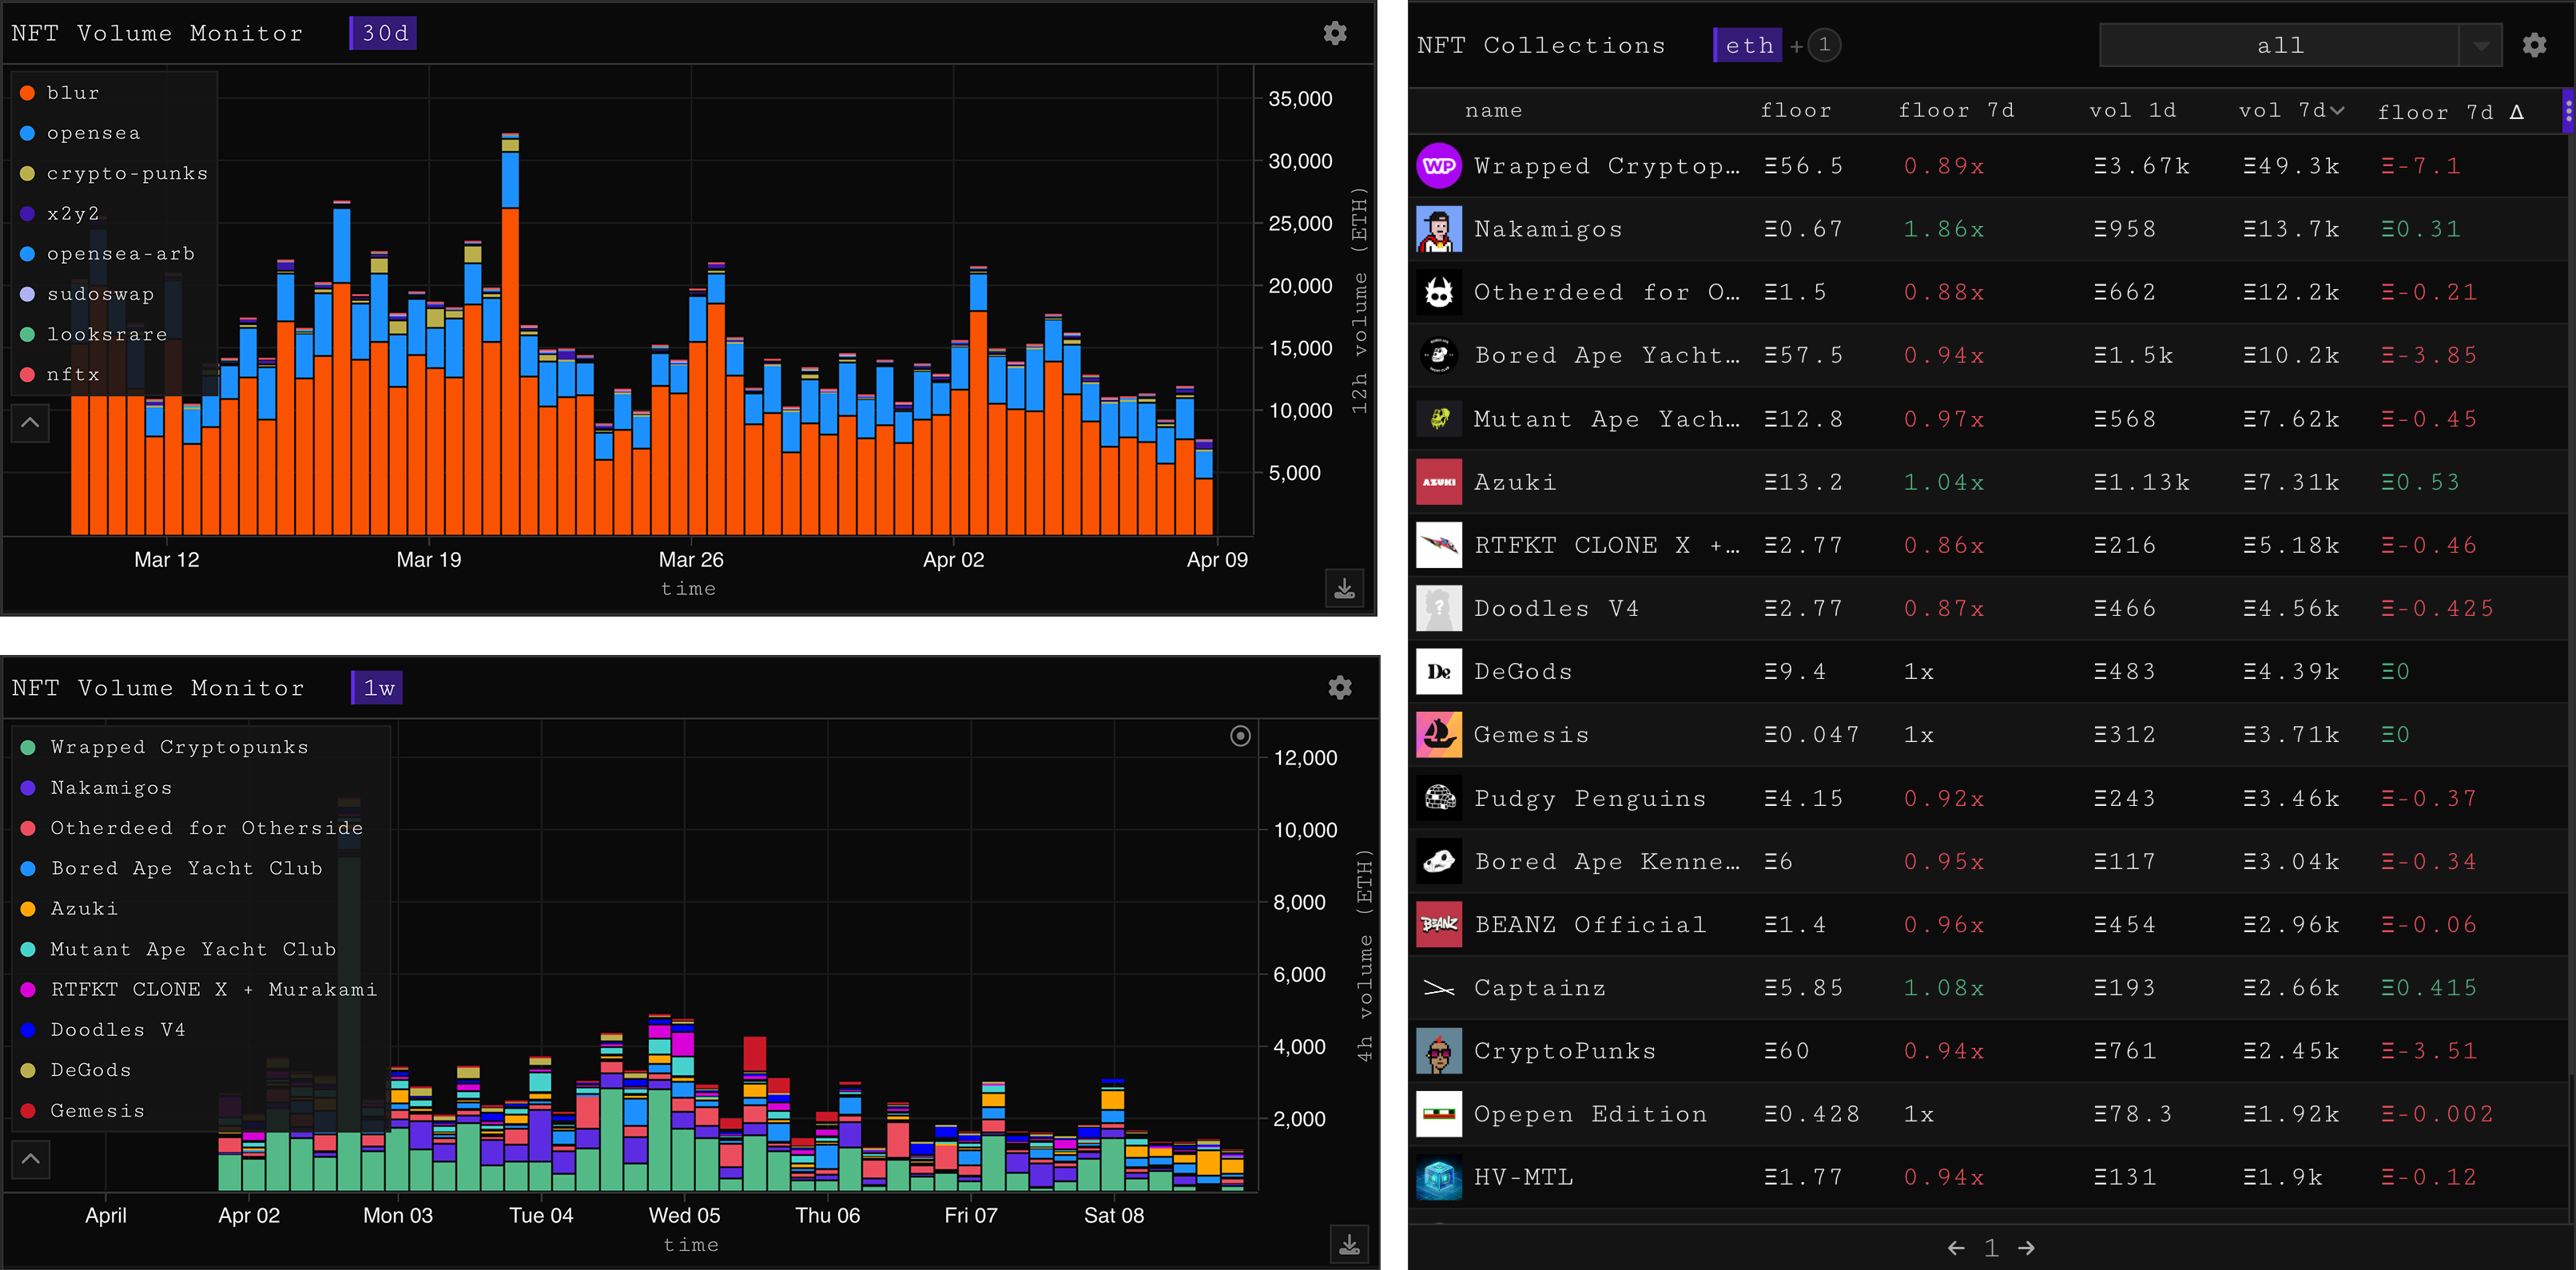This screenshot has width=2576, height=1270.
Task: Select the 30d timeframe tab
Action: (x=384, y=33)
